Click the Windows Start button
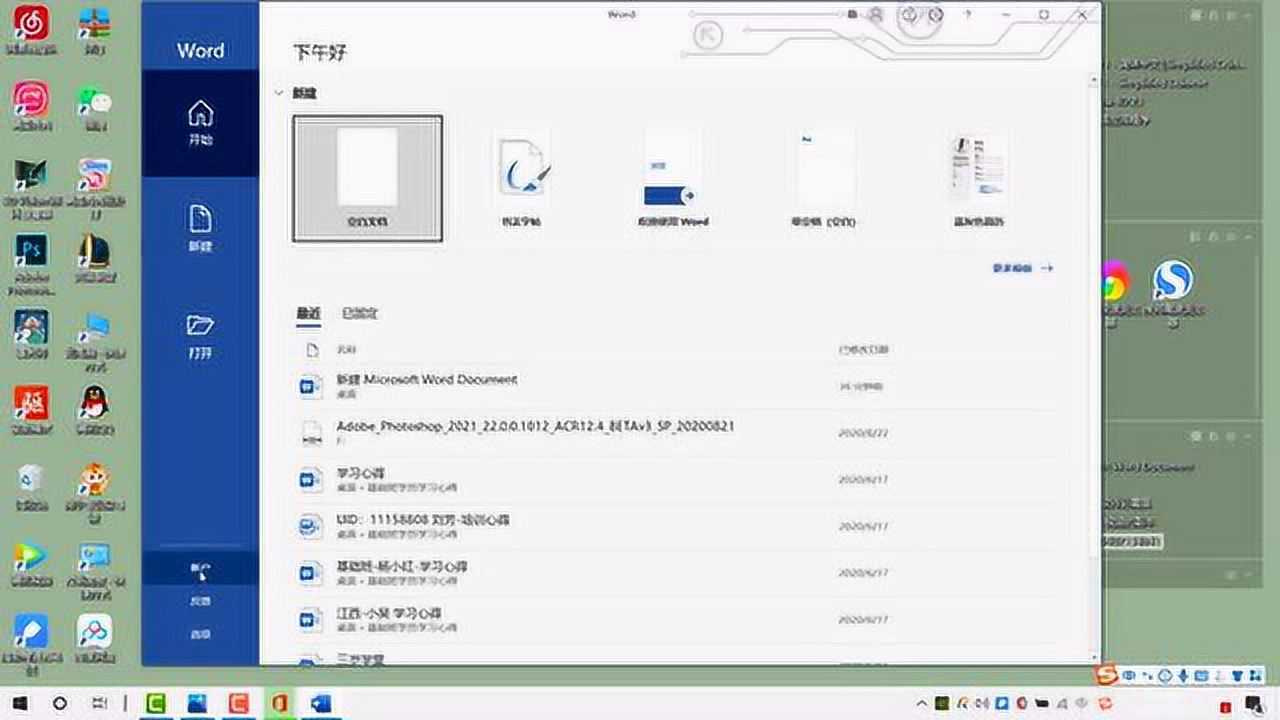Image resolution: width=1280 pixels, height=720 pixels. (x=19, y=704)
